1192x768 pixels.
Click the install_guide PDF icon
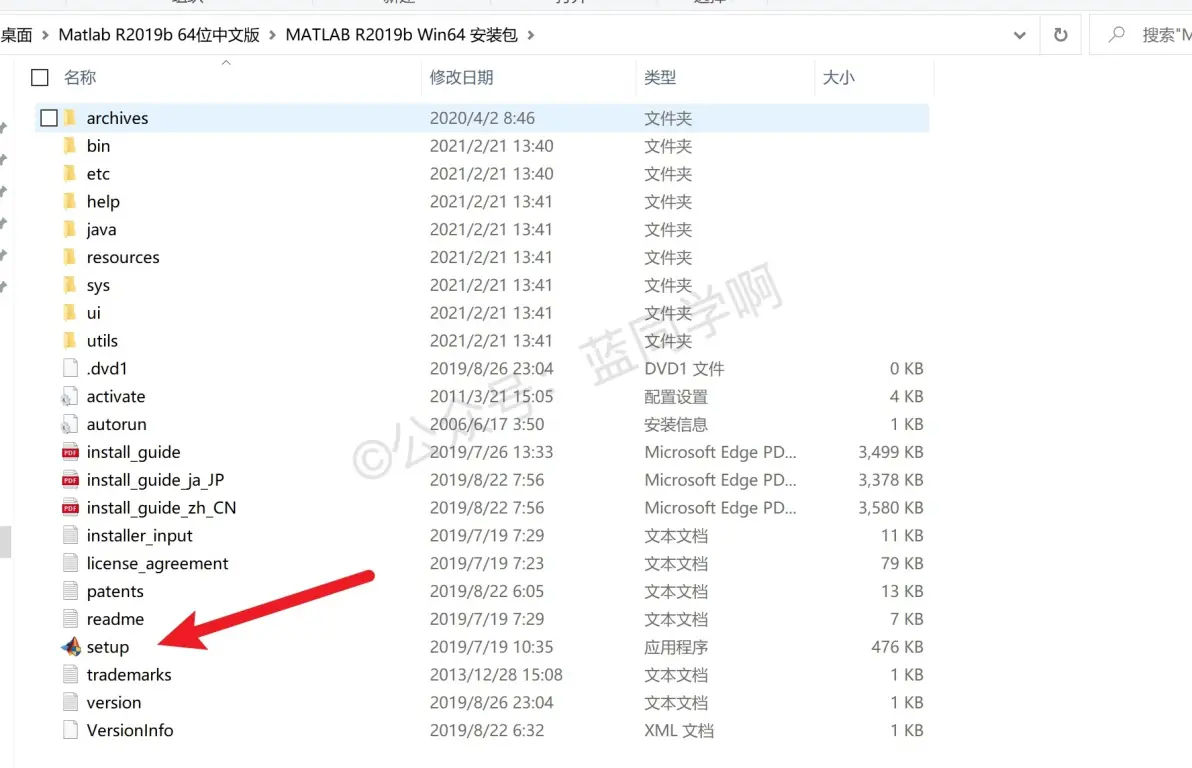pyautogui.click(x=70, y=452)
